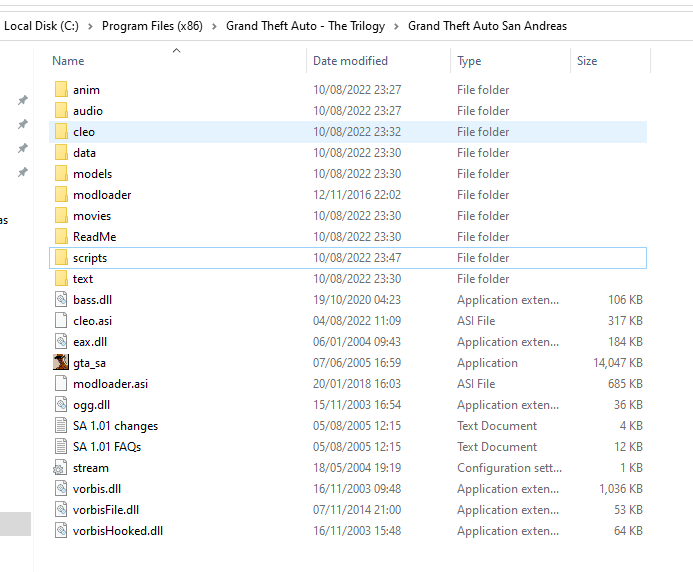Viewport: 693px width, 572px height.
Task: Select the text folder icon
Action: (x=61, y=278)
